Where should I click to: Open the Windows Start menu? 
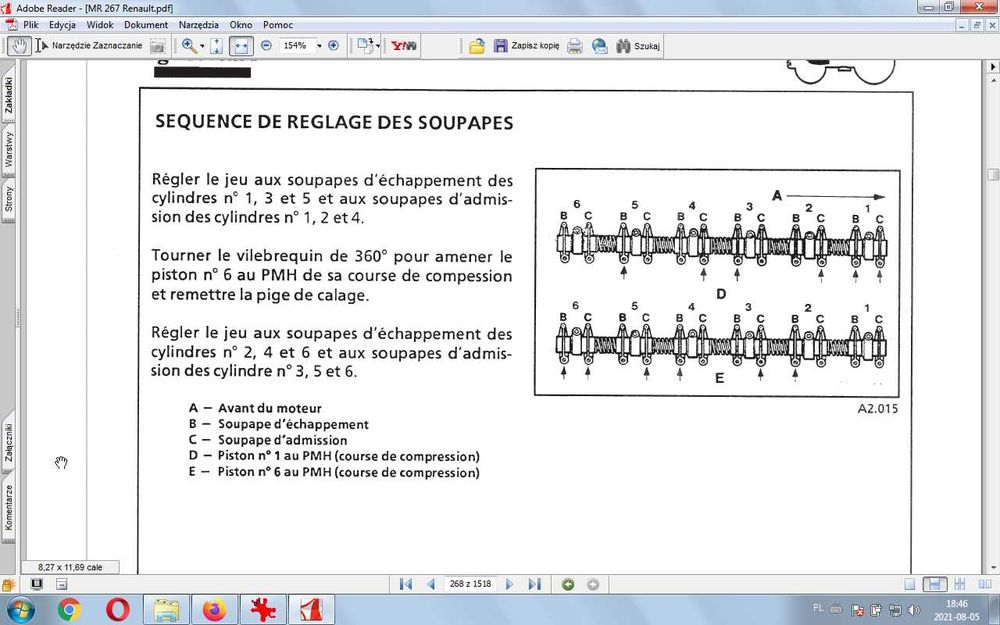coord(21,610)
